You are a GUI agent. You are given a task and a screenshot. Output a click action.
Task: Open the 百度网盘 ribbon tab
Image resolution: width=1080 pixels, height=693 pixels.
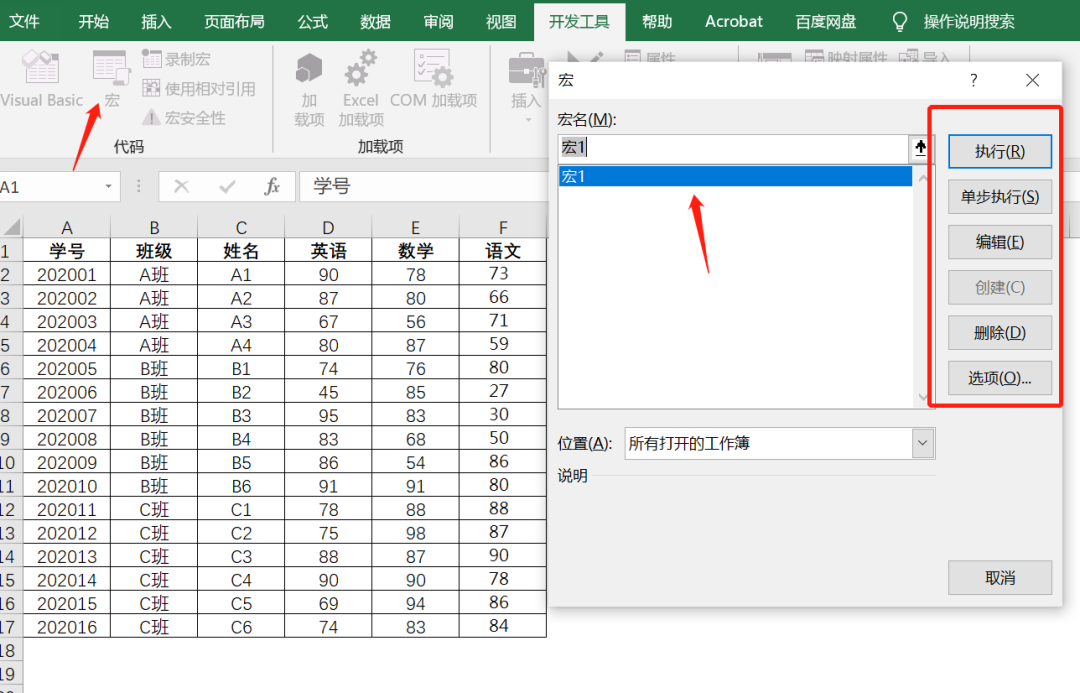coord(825,21)
